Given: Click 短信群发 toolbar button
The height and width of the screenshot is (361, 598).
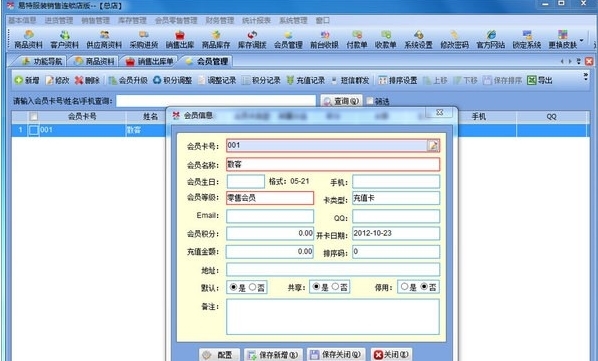Looking at the screenshot, I should point(350,80).
